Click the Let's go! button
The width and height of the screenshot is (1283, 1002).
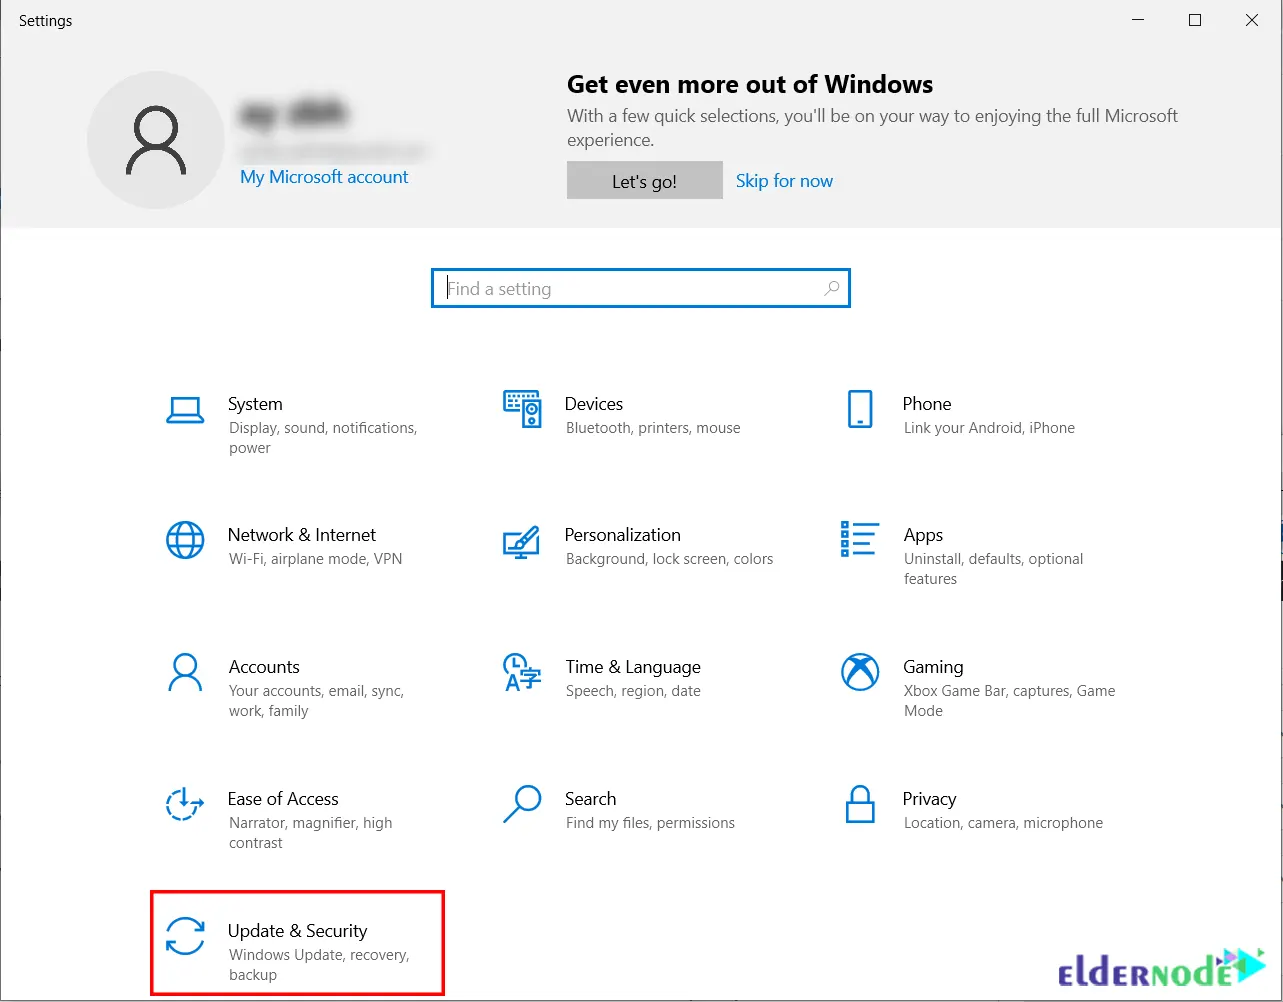pos(644,180)
